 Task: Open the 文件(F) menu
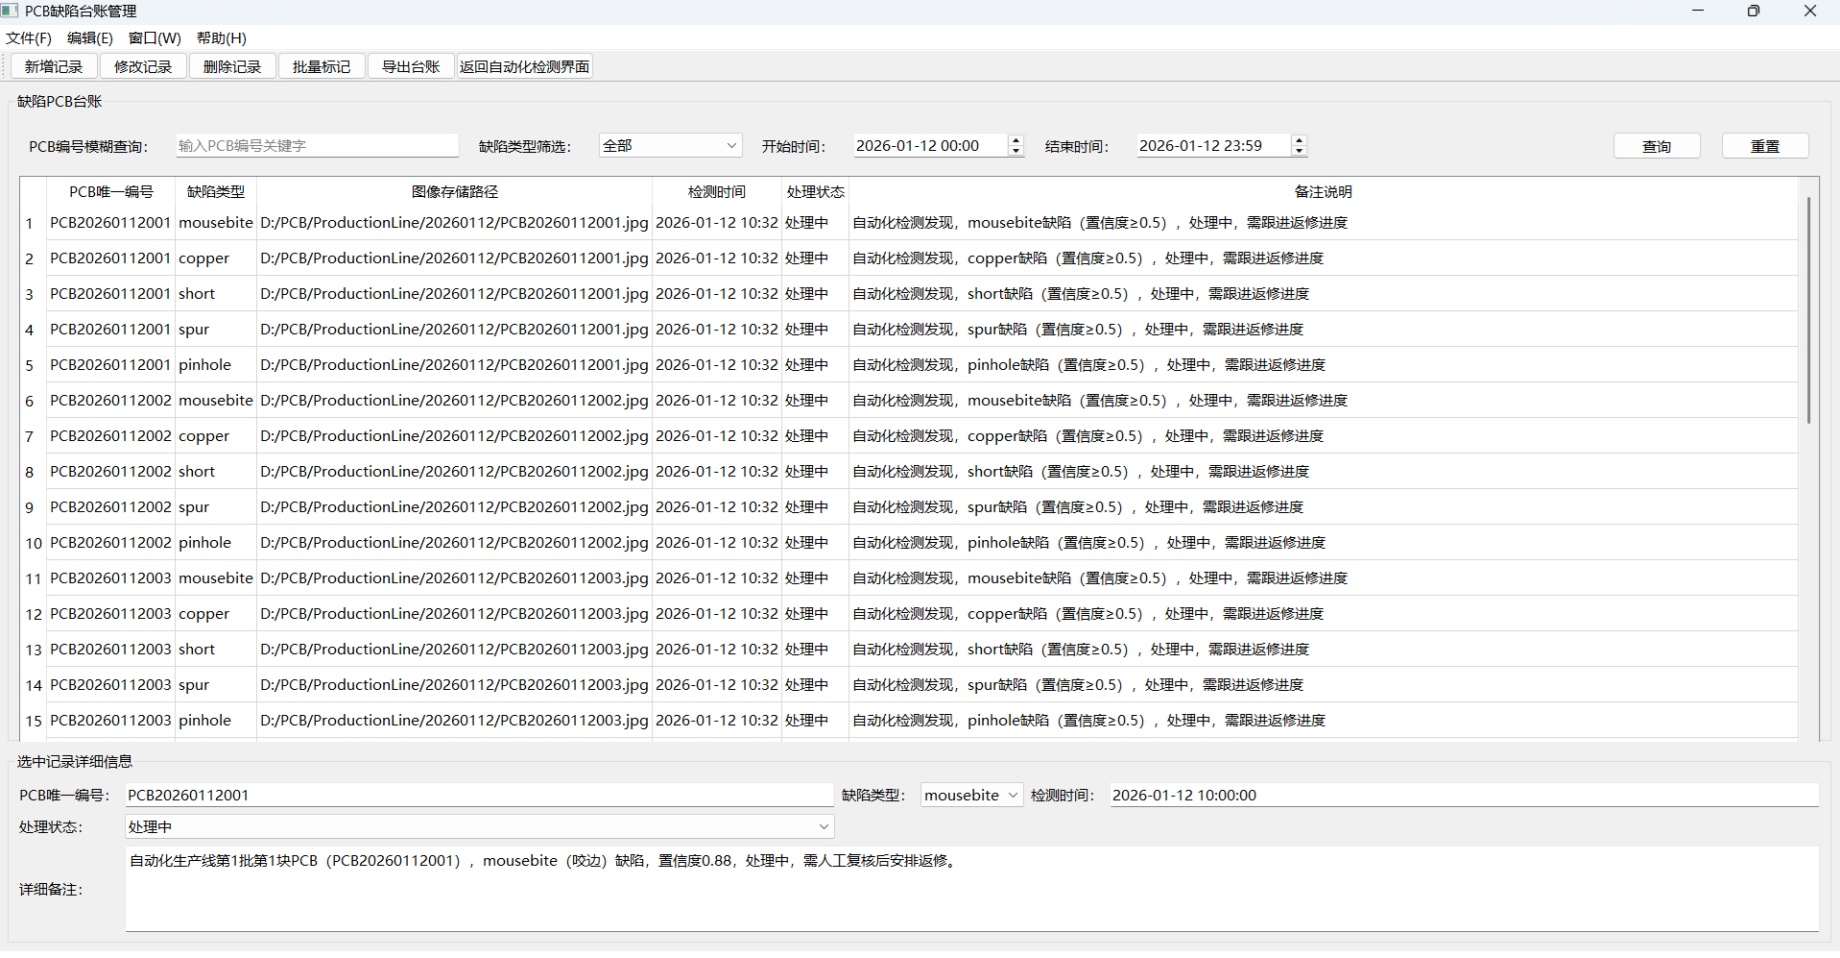tap(29, 38)
